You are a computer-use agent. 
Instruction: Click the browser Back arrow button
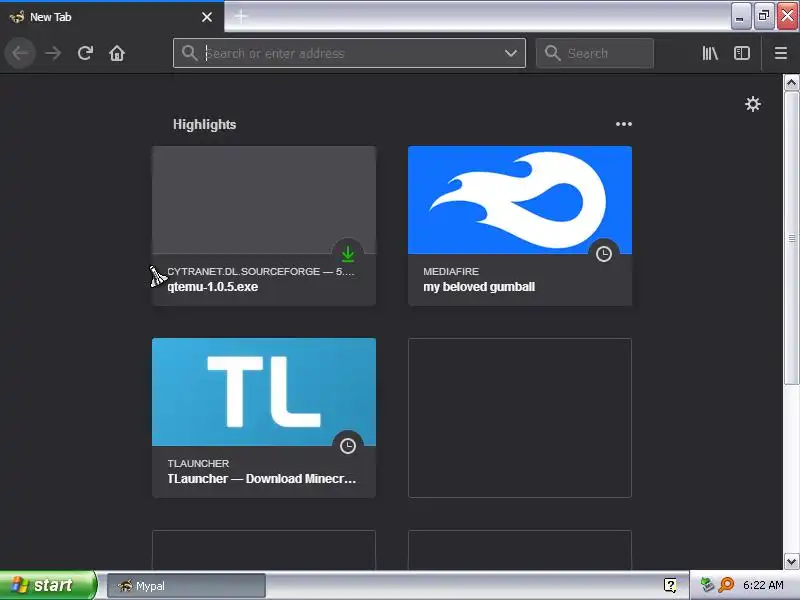coord(20,53)
